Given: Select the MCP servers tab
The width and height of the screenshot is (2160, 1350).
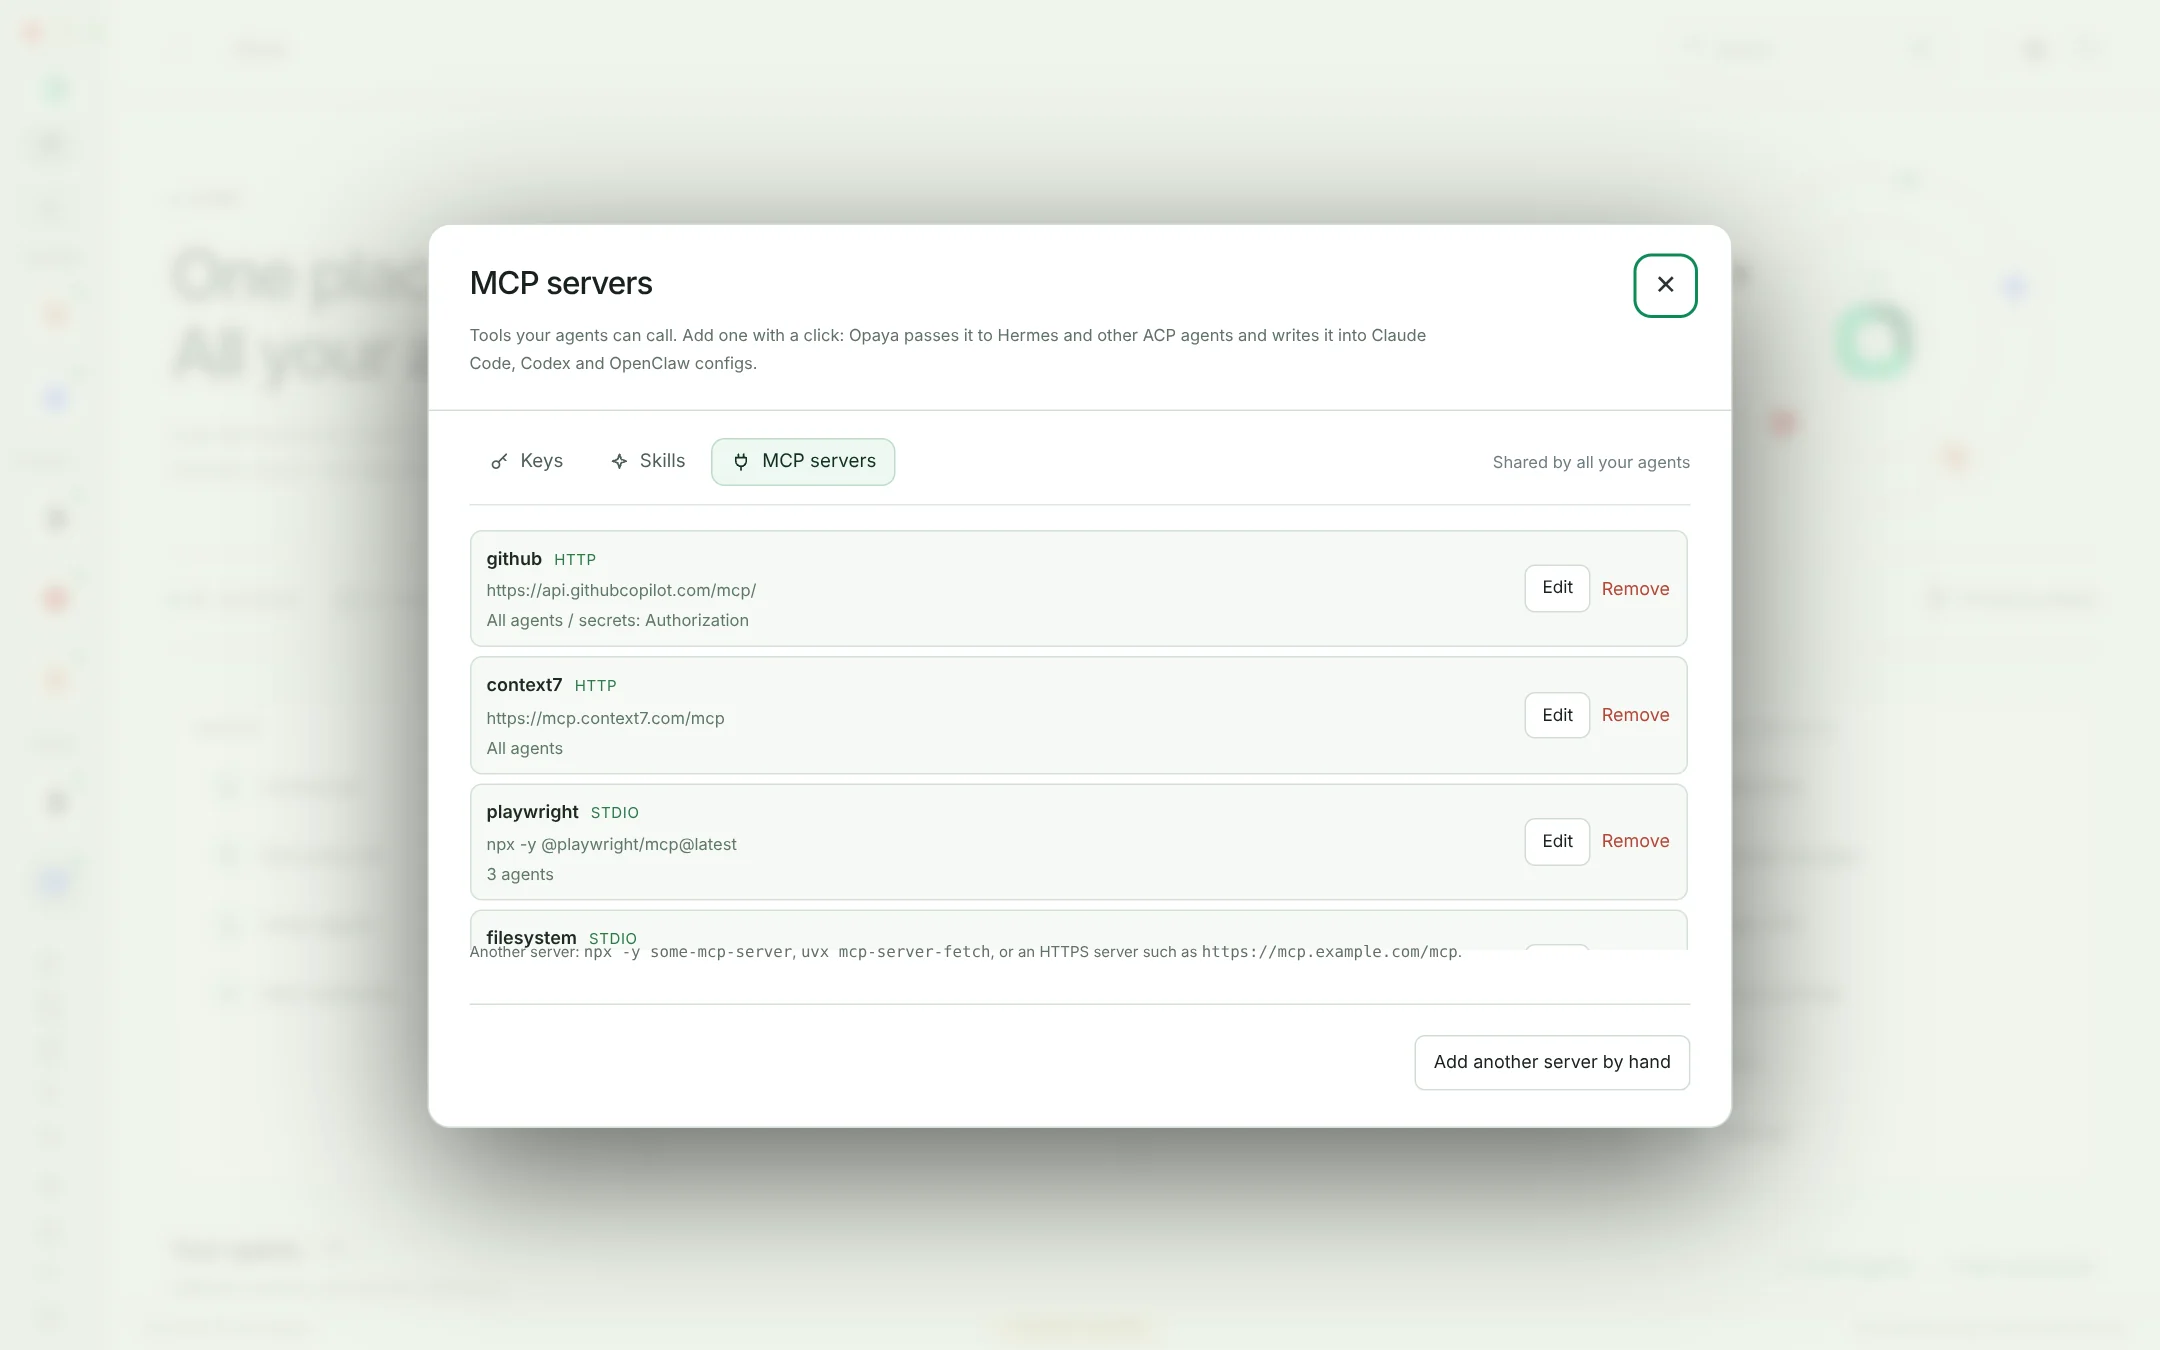Looking at the screenshot, I should click(x=803, y=461).
